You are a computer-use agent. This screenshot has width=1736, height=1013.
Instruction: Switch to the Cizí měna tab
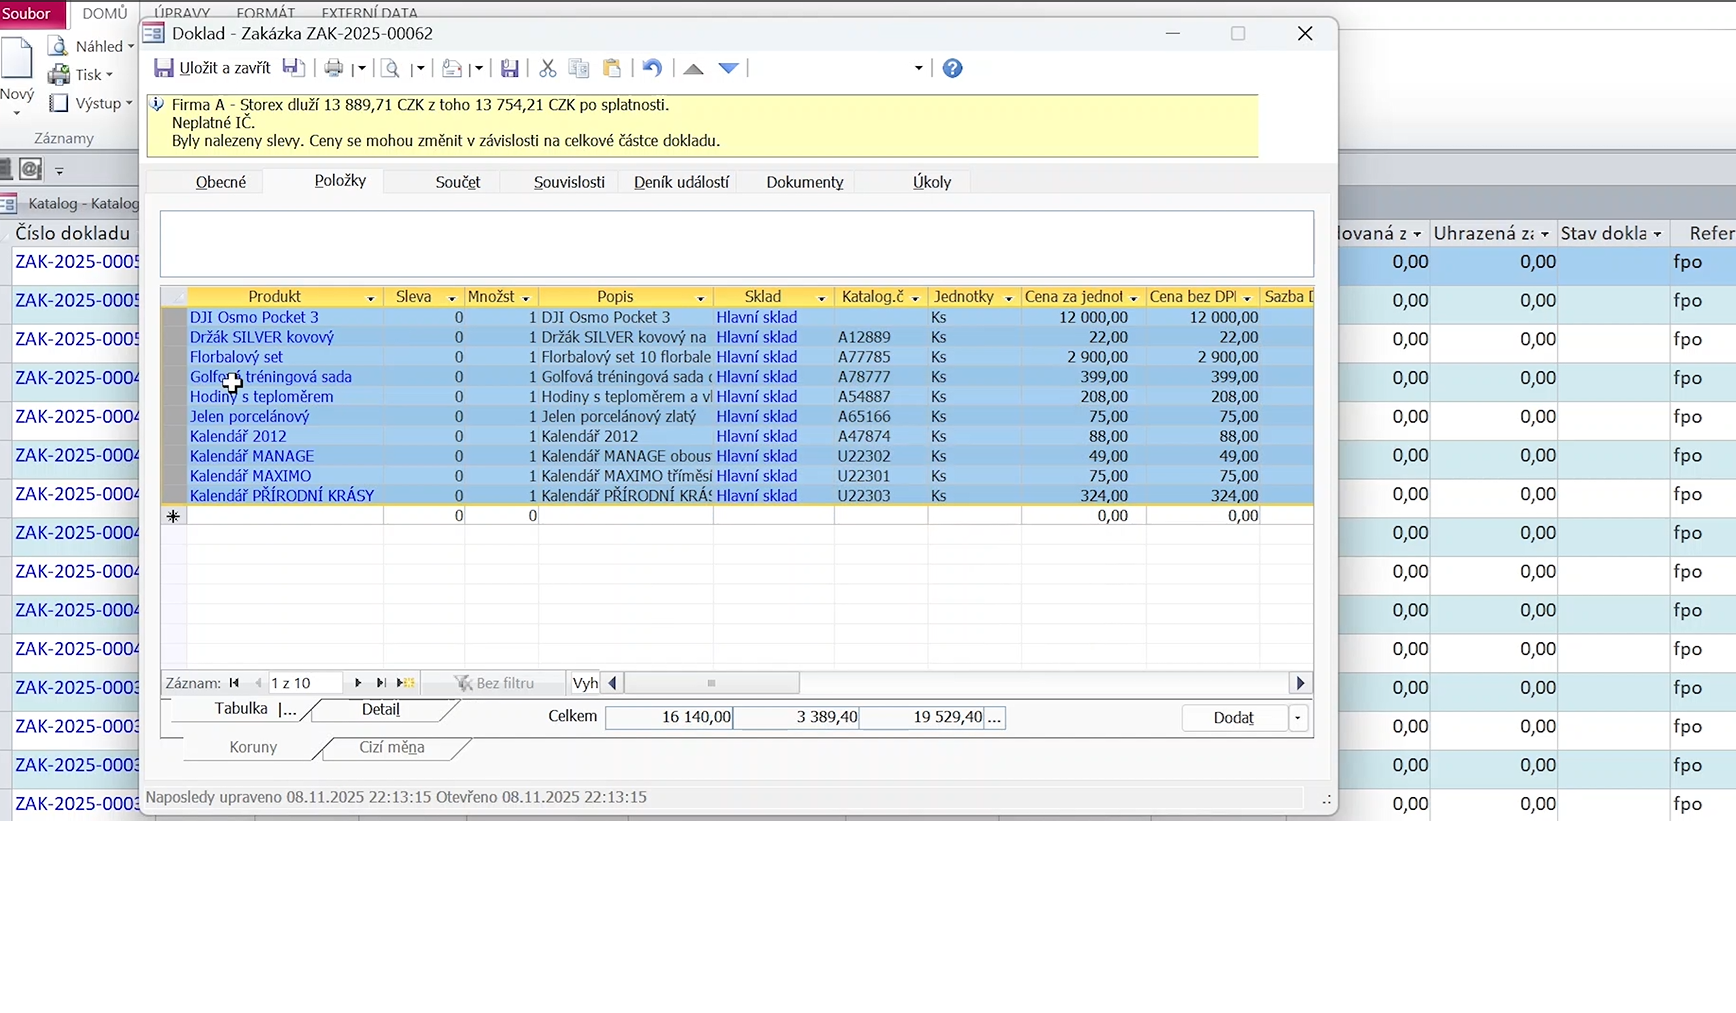pos(391,747)
